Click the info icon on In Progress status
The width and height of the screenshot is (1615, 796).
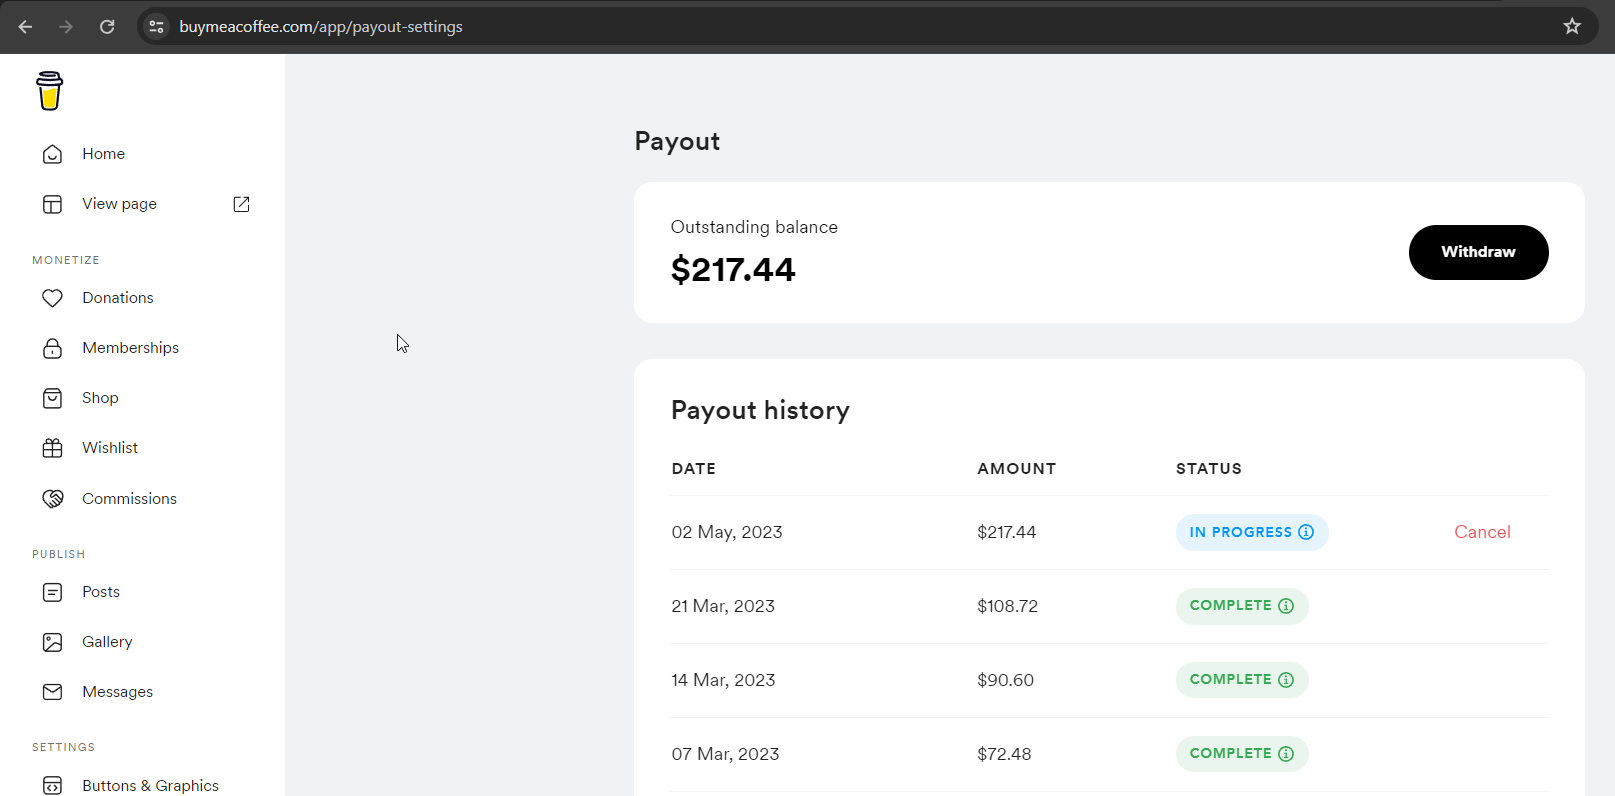point(1306,532)
